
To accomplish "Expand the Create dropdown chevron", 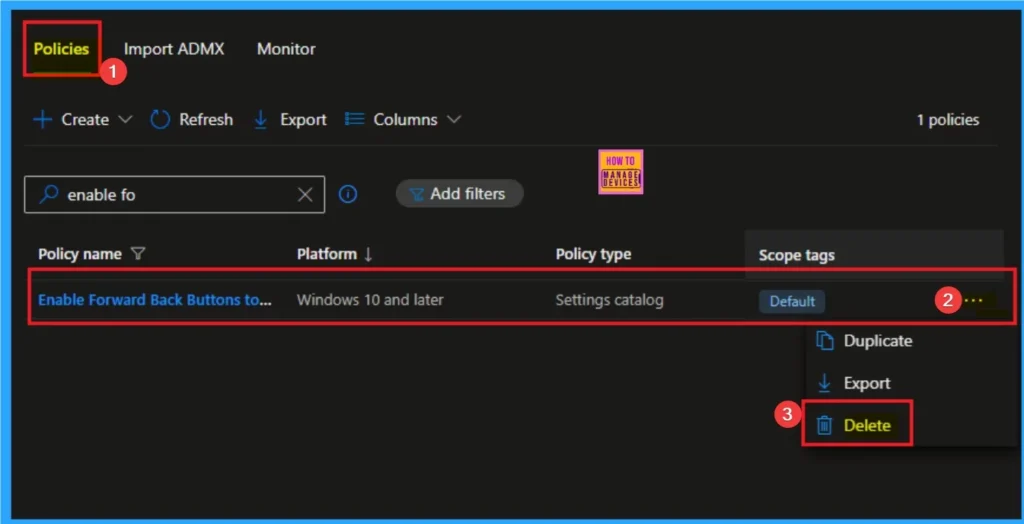I will tap(125, 120).
